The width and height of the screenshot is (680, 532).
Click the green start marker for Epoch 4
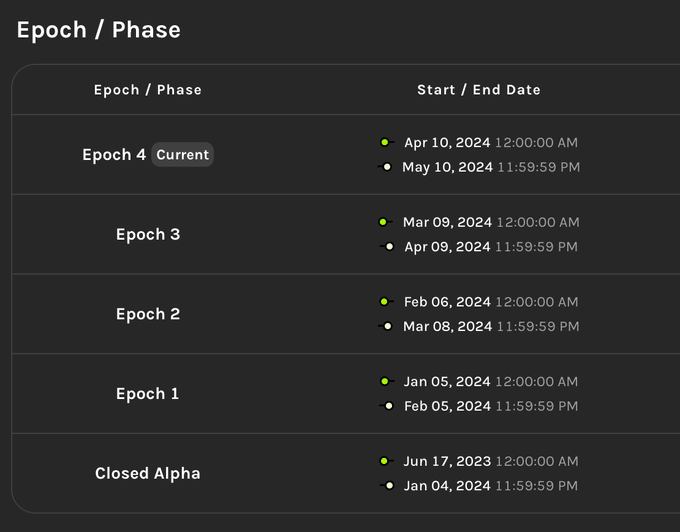[x=384, y=143]
